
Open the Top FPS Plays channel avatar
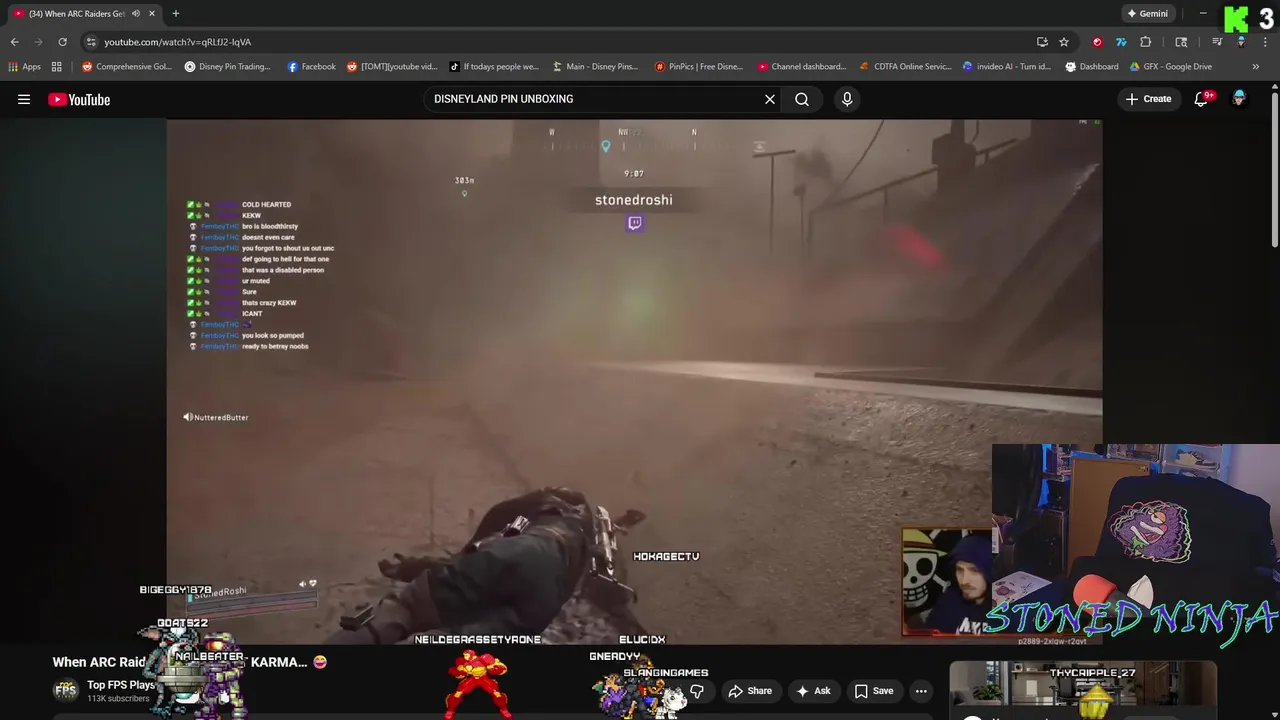point(66,690)
